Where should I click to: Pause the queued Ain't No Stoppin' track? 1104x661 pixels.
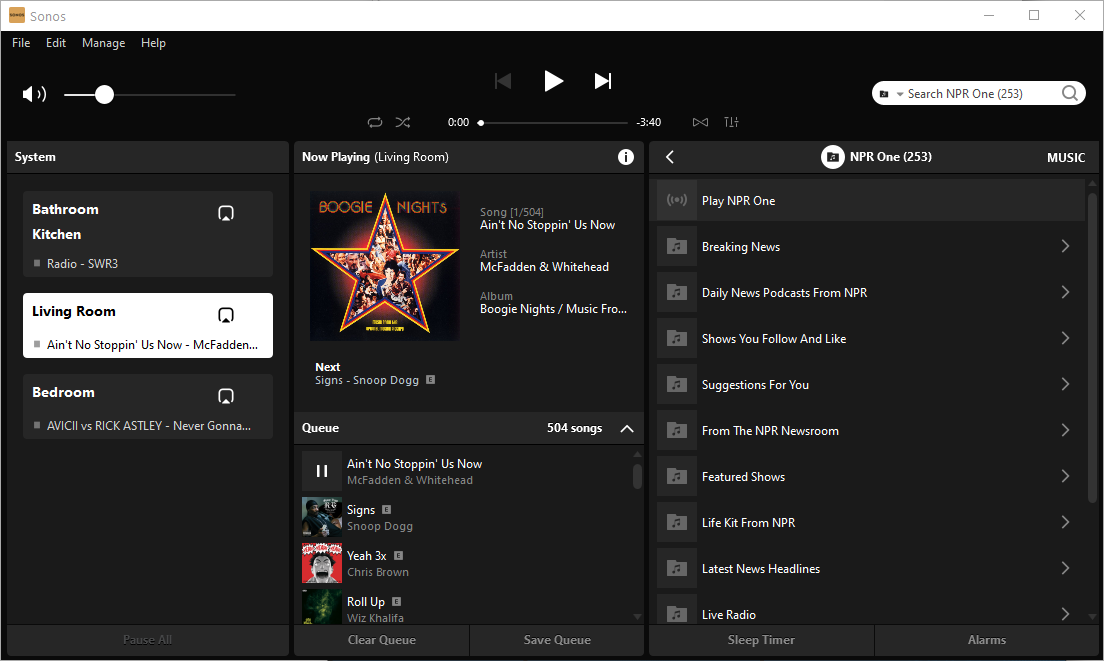pyautogui.click(x=322, y=471)
